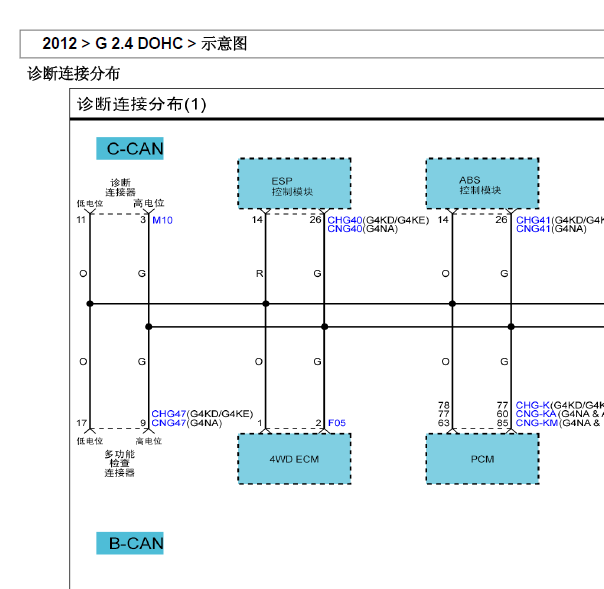
Task: Click pin number 17 of multi-check connector
Action: click(x=81, y=423)
